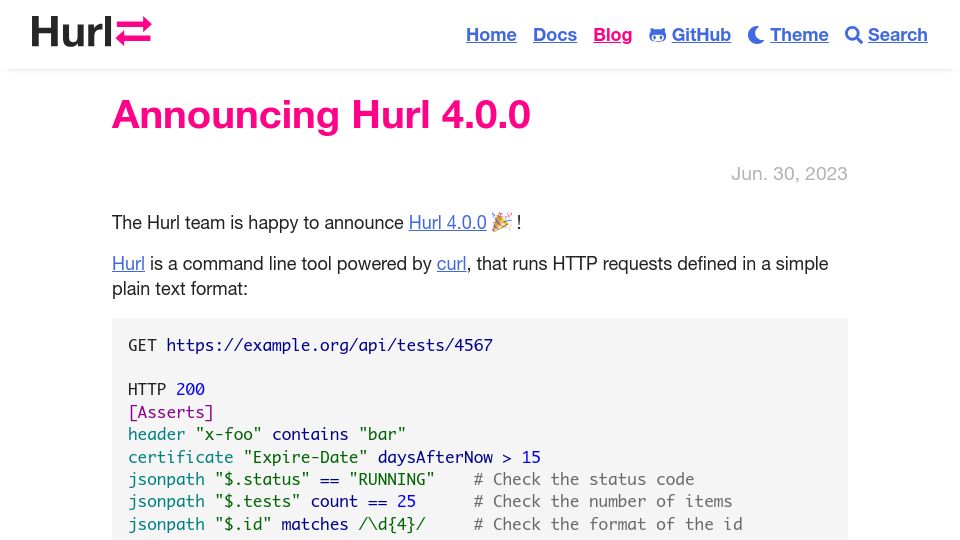Open the Docs nav link
Viewport: 960px width, 540px height.
[x=555, y=35]
